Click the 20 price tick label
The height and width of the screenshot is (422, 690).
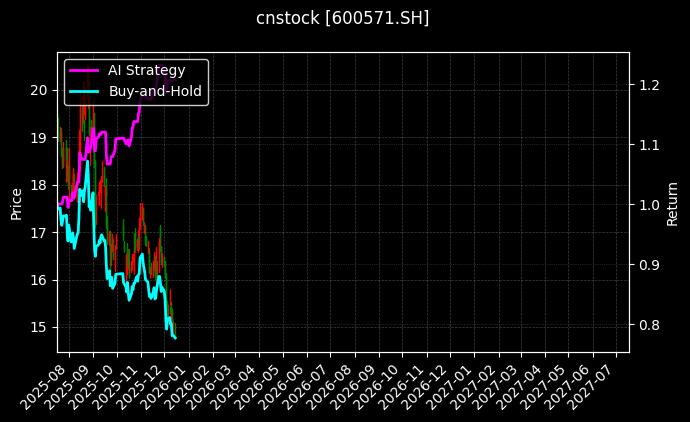point(39,90)
